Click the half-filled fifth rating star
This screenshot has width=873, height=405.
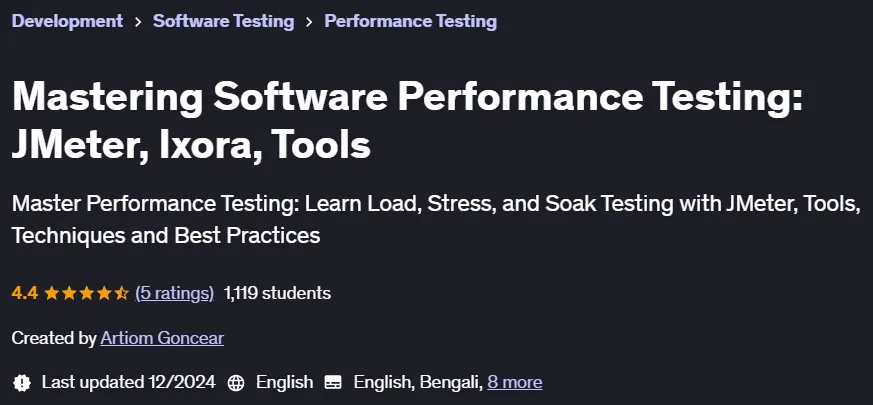(x=121, y=293)
